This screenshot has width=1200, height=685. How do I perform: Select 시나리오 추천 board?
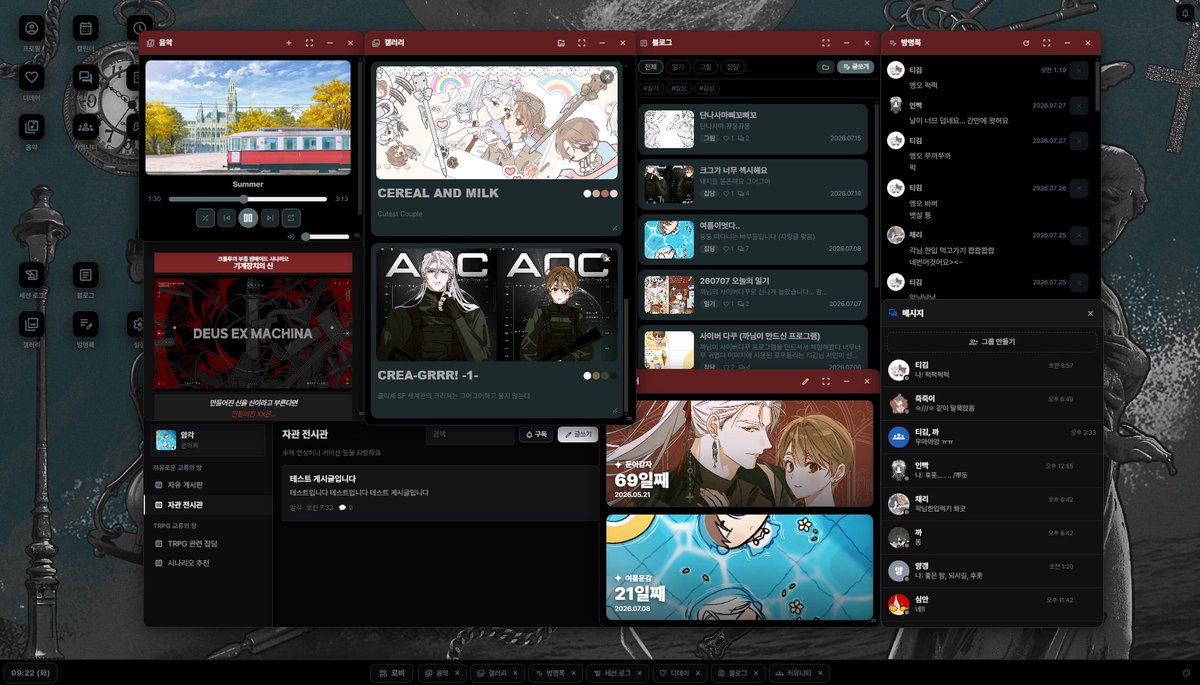(209, 563)
